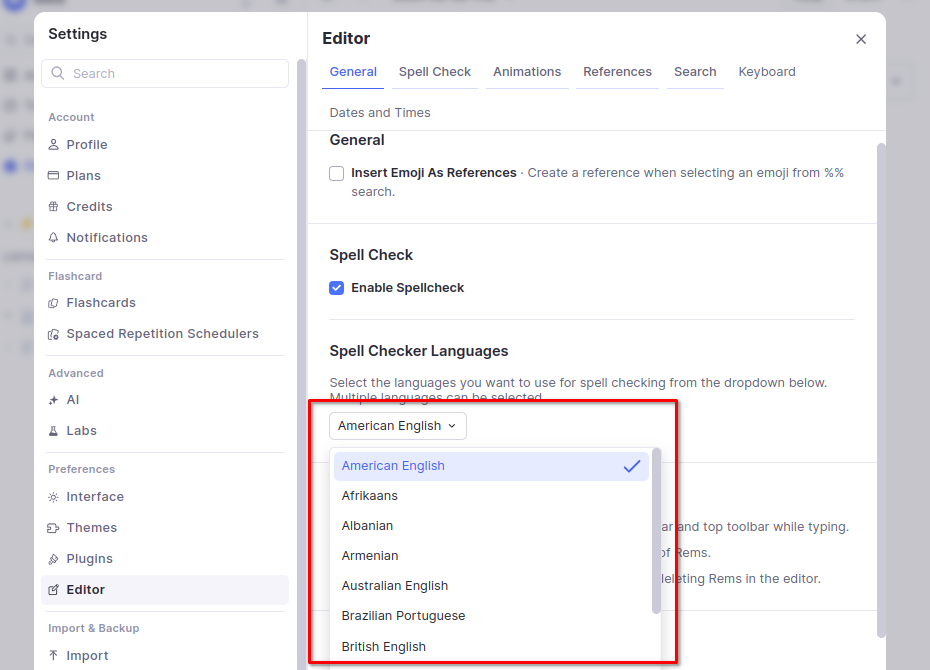Click the Plugins puzzle icon
The image size is (930, 670).
54,559
